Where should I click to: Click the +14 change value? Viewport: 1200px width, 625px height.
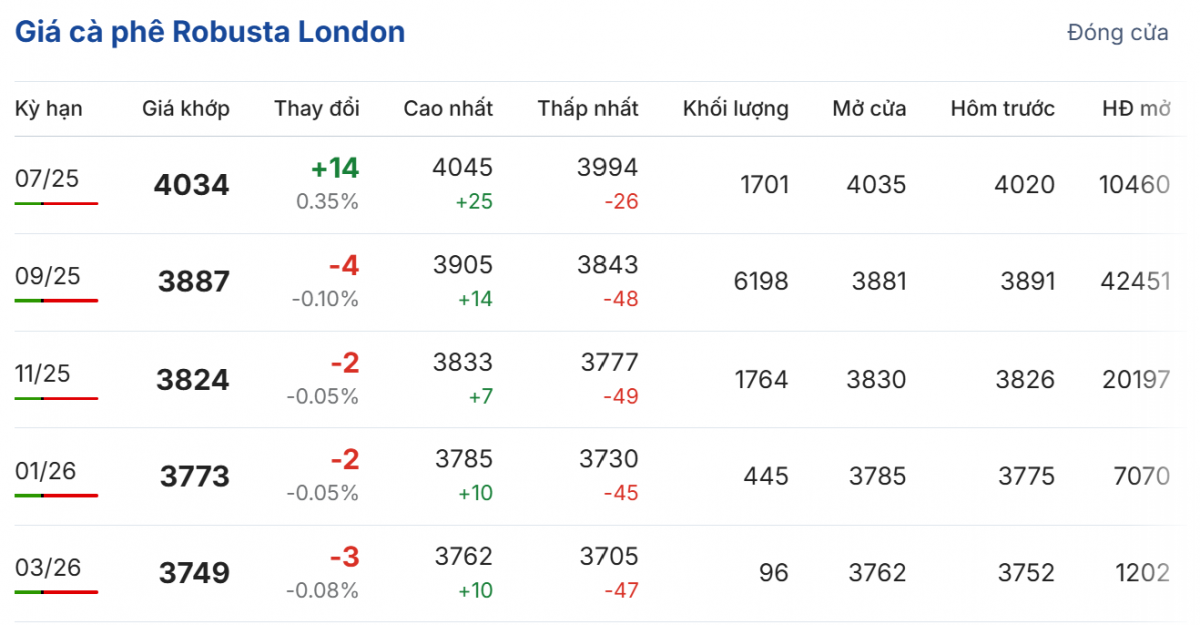tap(334, 168)
